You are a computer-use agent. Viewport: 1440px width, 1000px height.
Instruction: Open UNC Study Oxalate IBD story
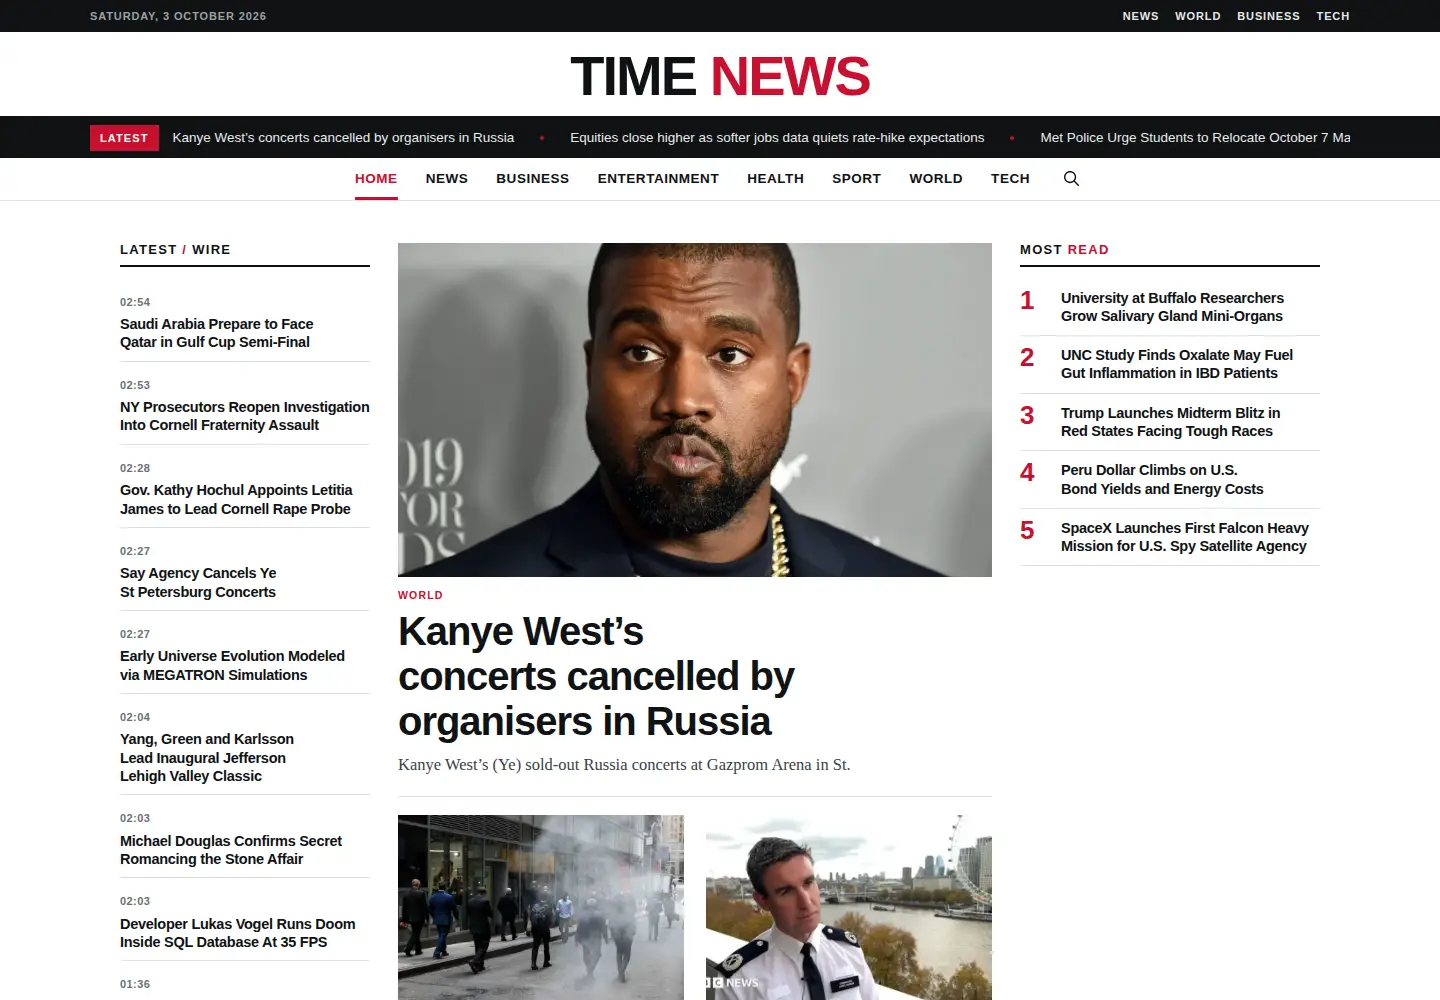[1177, 364]
